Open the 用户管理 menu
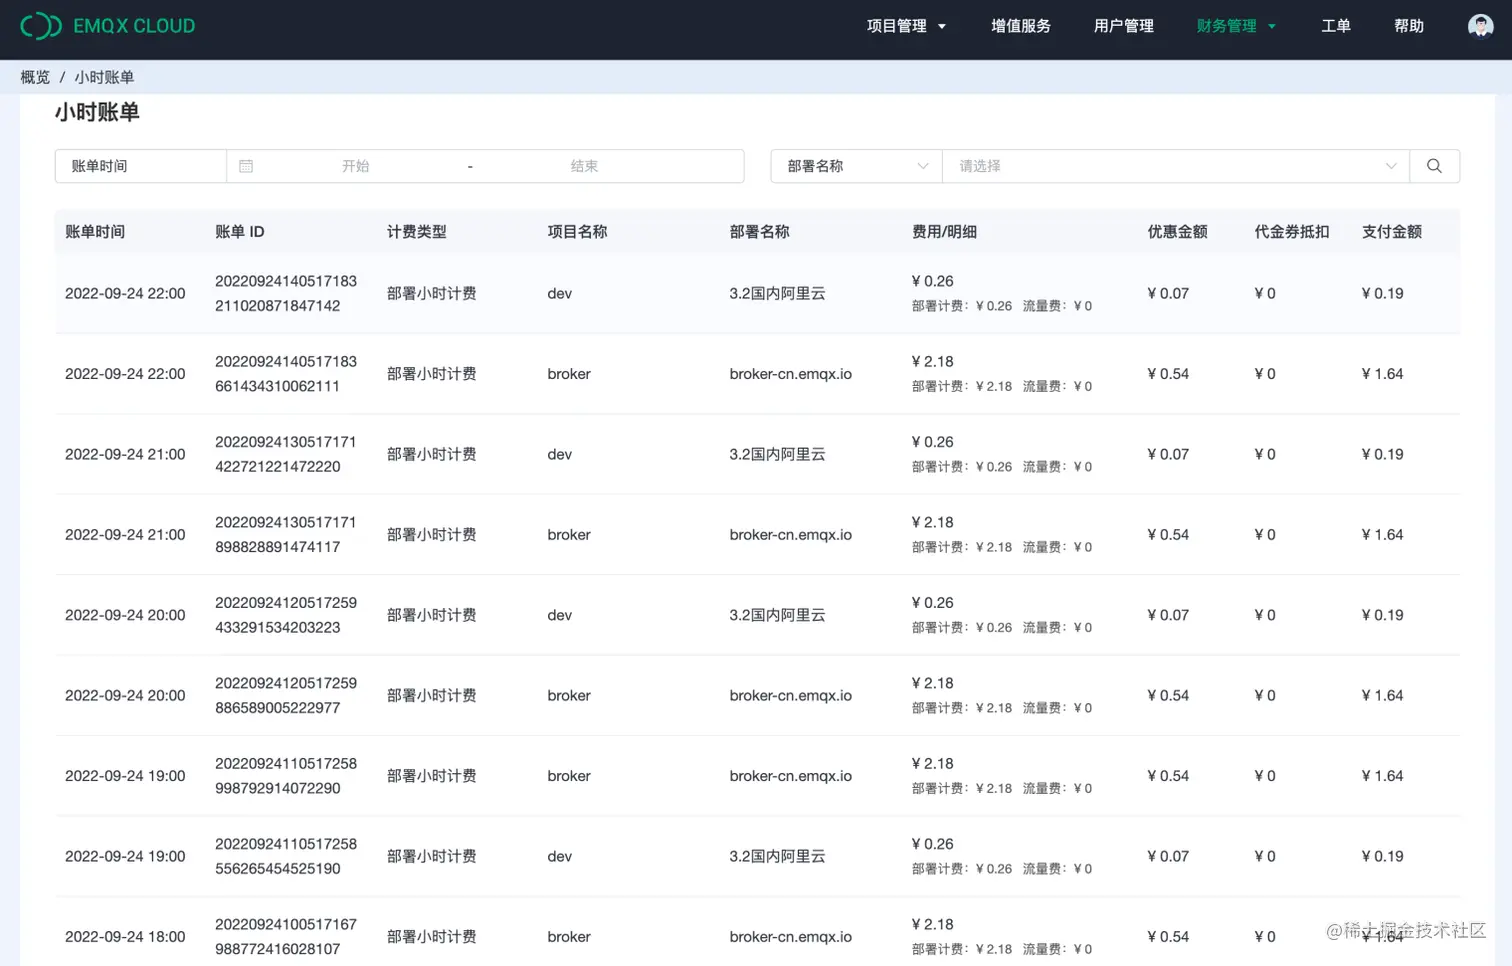This screenshot has width=1512, height=966. (1123, 26)
